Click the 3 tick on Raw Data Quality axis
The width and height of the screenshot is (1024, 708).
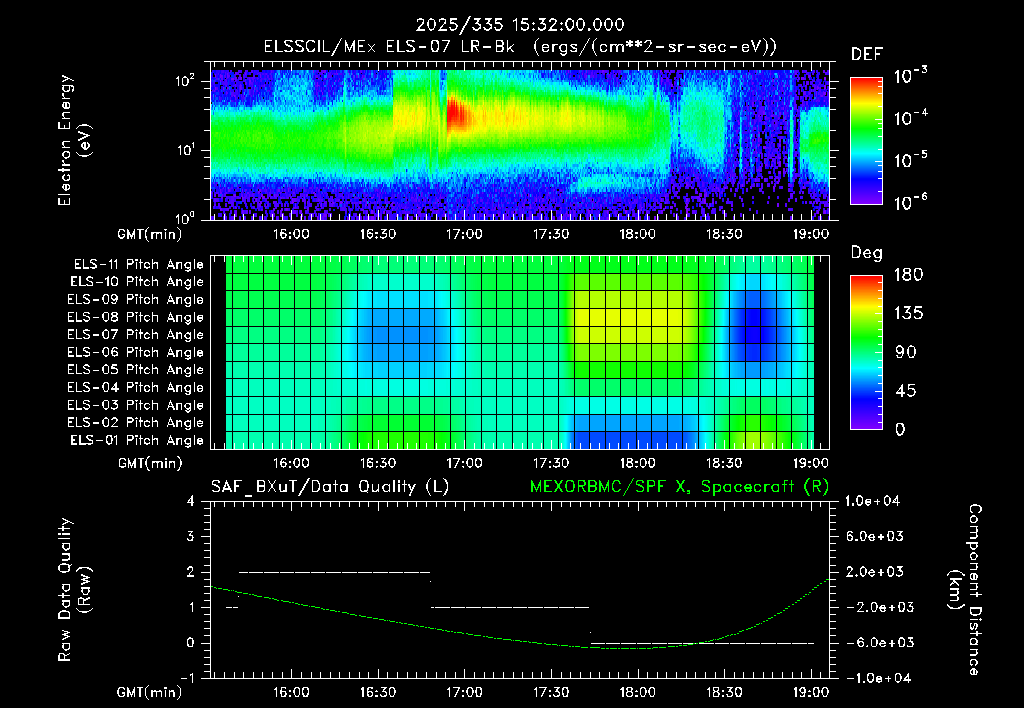coord(191,536)
